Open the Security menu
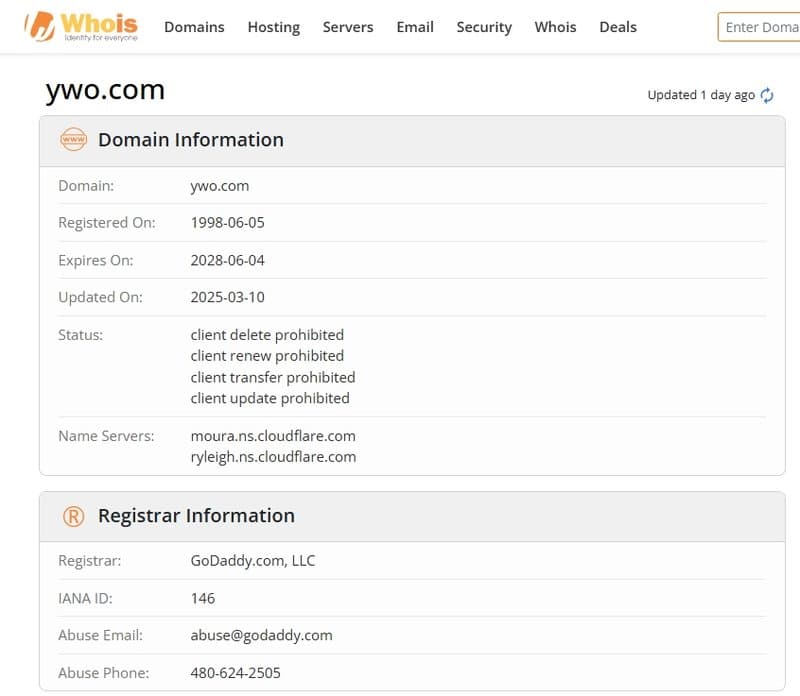 pos(484,27)
